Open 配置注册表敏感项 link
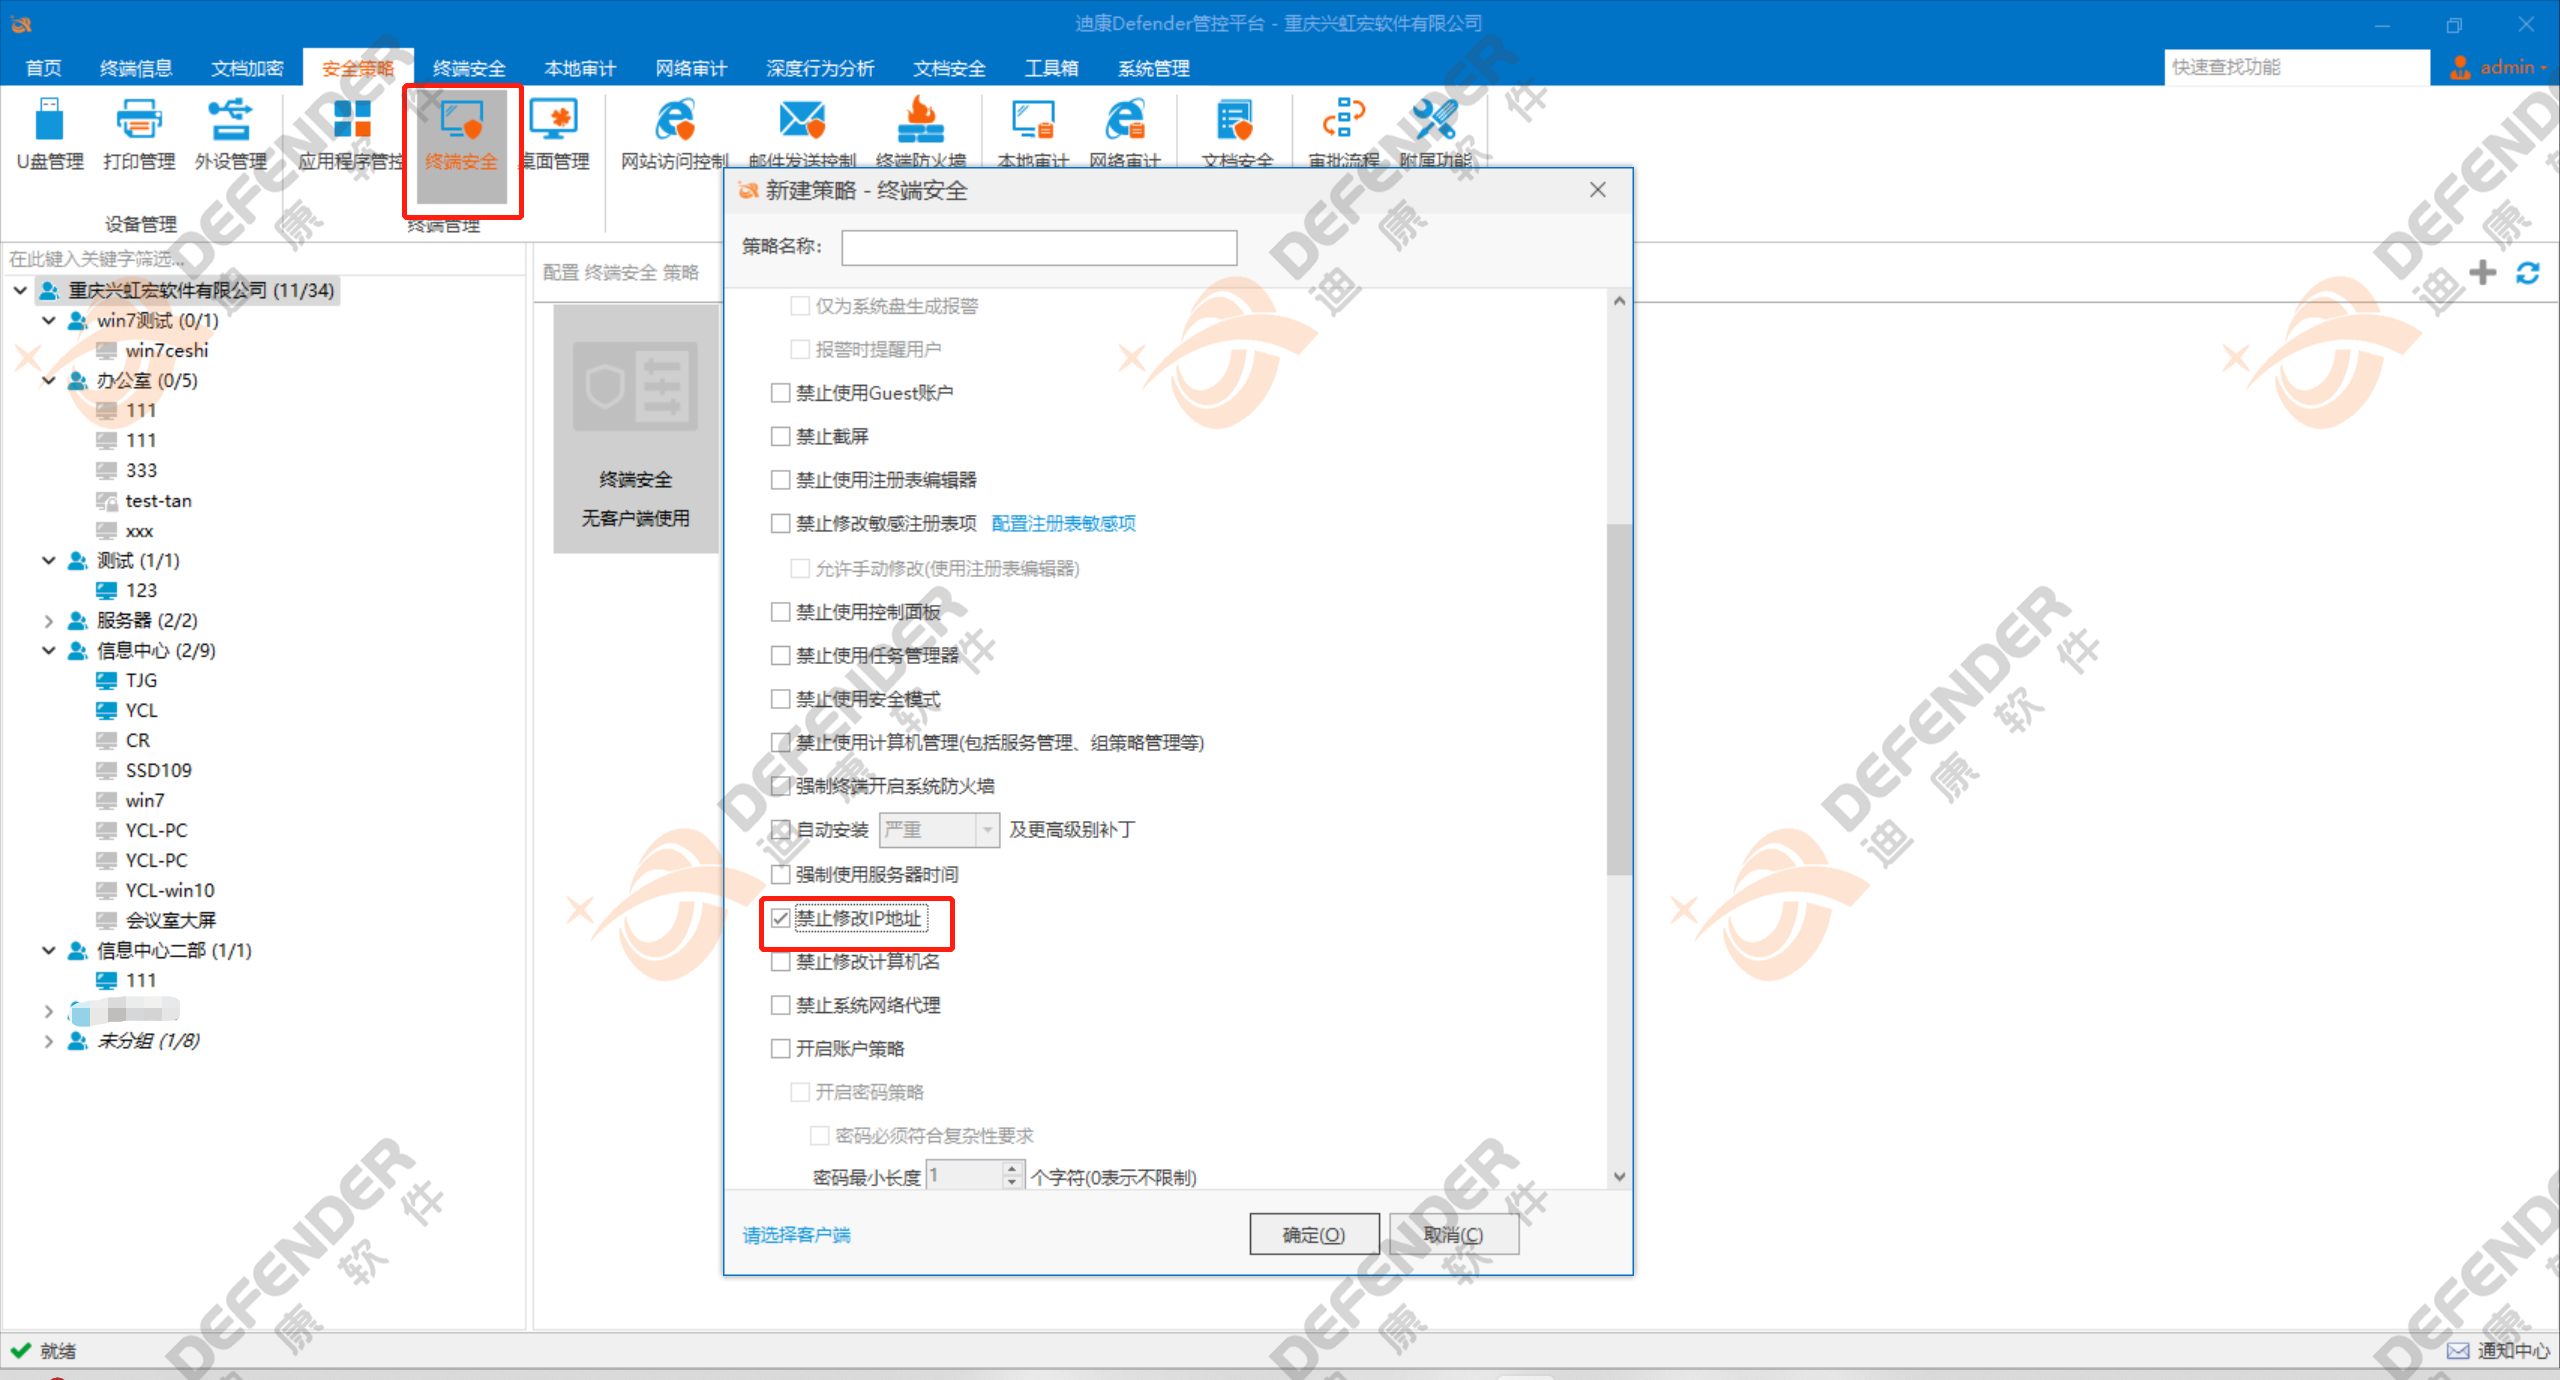Screen dimensions: 2560x1380 tap(1063, 523)
